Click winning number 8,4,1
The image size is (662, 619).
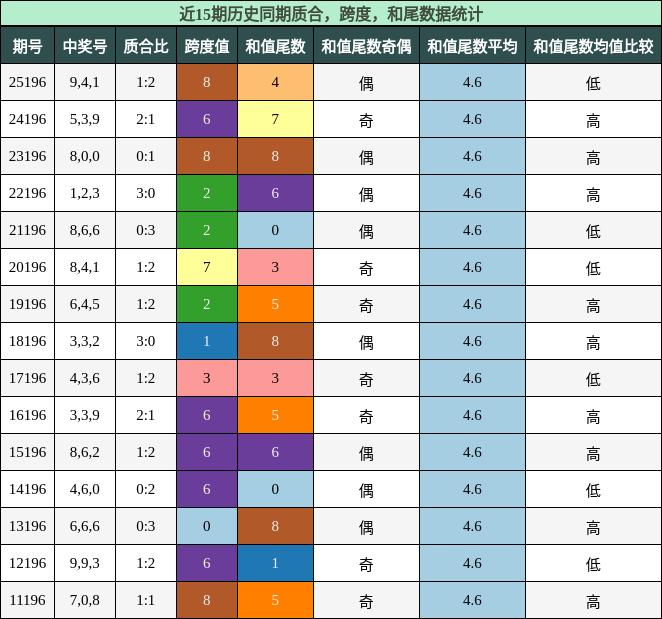point(85,267)
